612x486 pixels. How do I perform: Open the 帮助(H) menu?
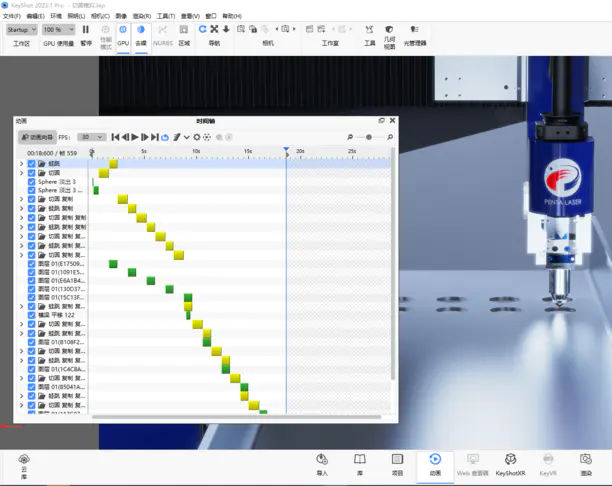(x=231, y=16)
